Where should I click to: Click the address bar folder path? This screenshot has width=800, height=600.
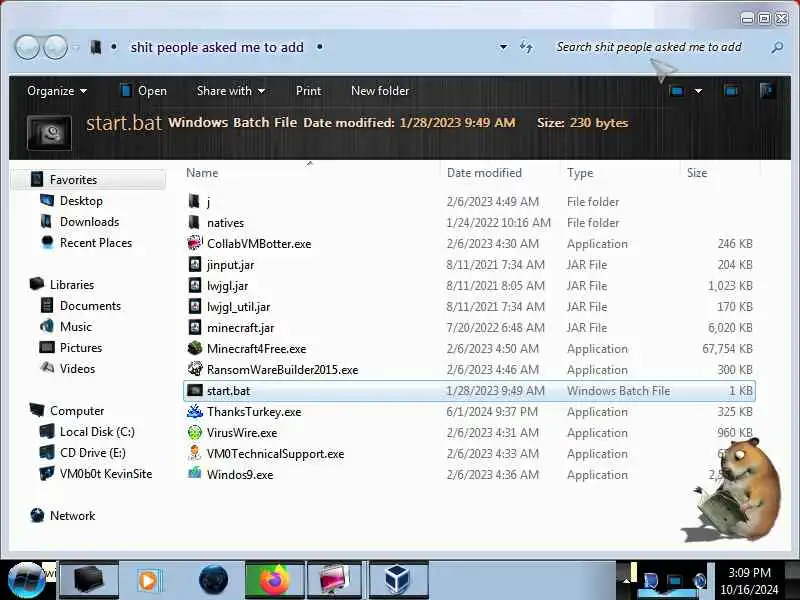(x=217, y=47)
